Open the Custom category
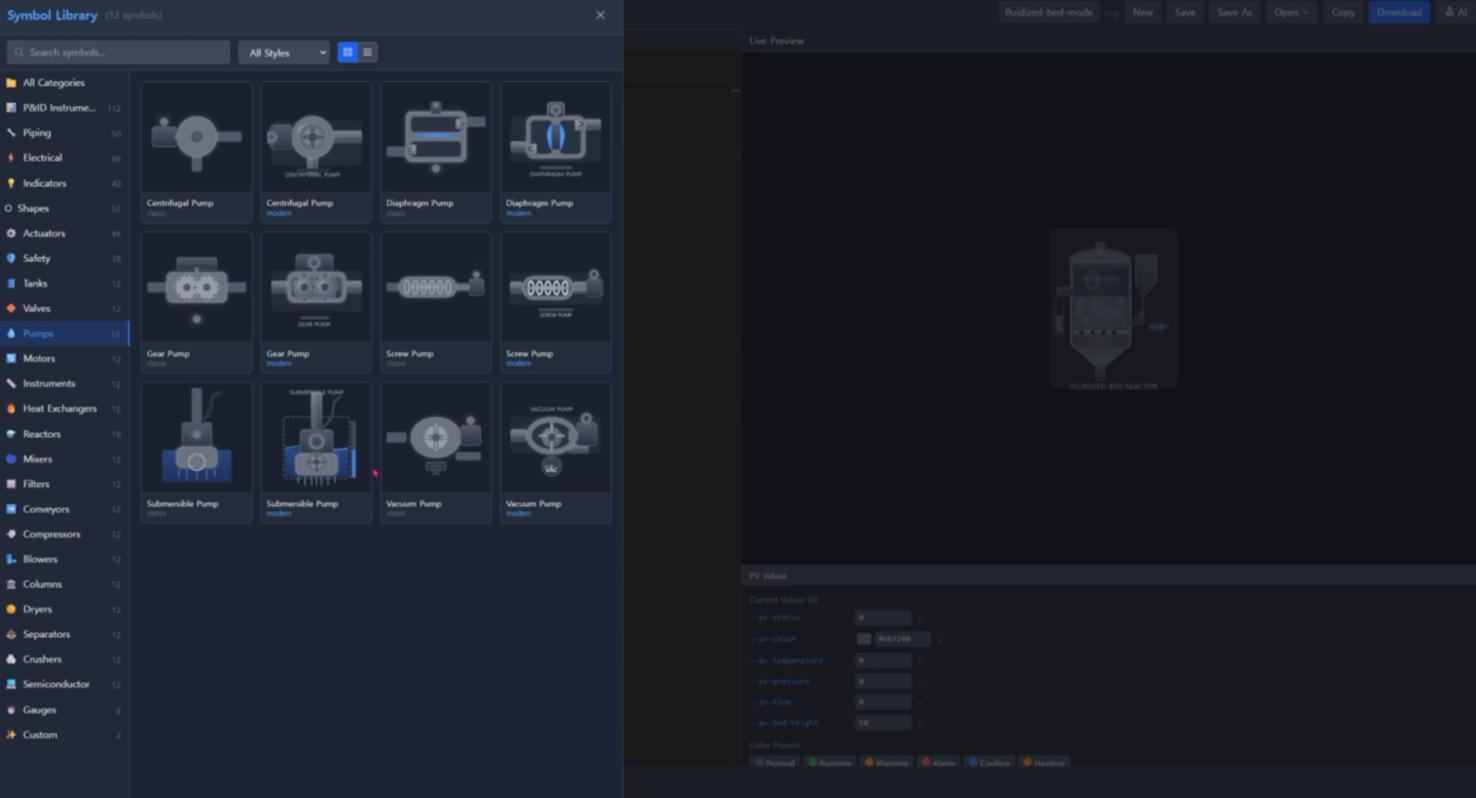Screen dimensions: 1476x798 [x=64, y=735]
